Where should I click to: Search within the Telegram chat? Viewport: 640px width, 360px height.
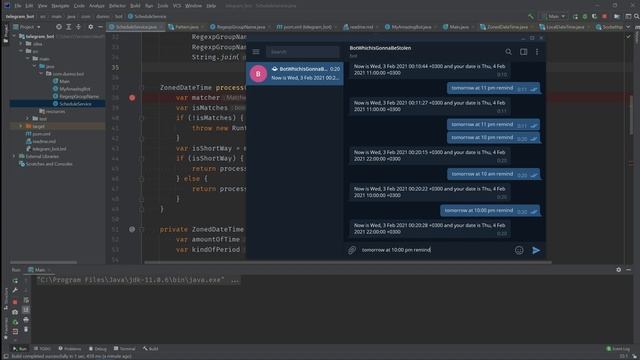point(509,52)
